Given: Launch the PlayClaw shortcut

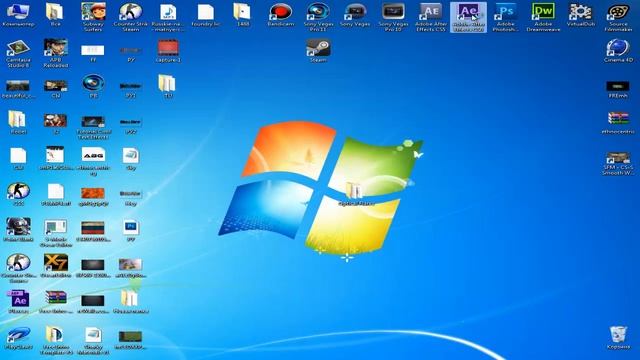Looking at the screenshot, I should [x=18, y=338].
